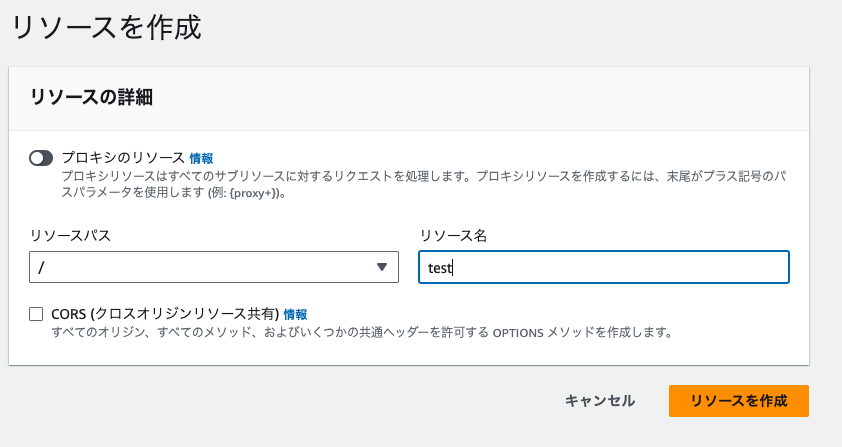Screen dimensions: 842x447
Task: Open 情報 link next to CORS label
Action: tap(295, 314)
